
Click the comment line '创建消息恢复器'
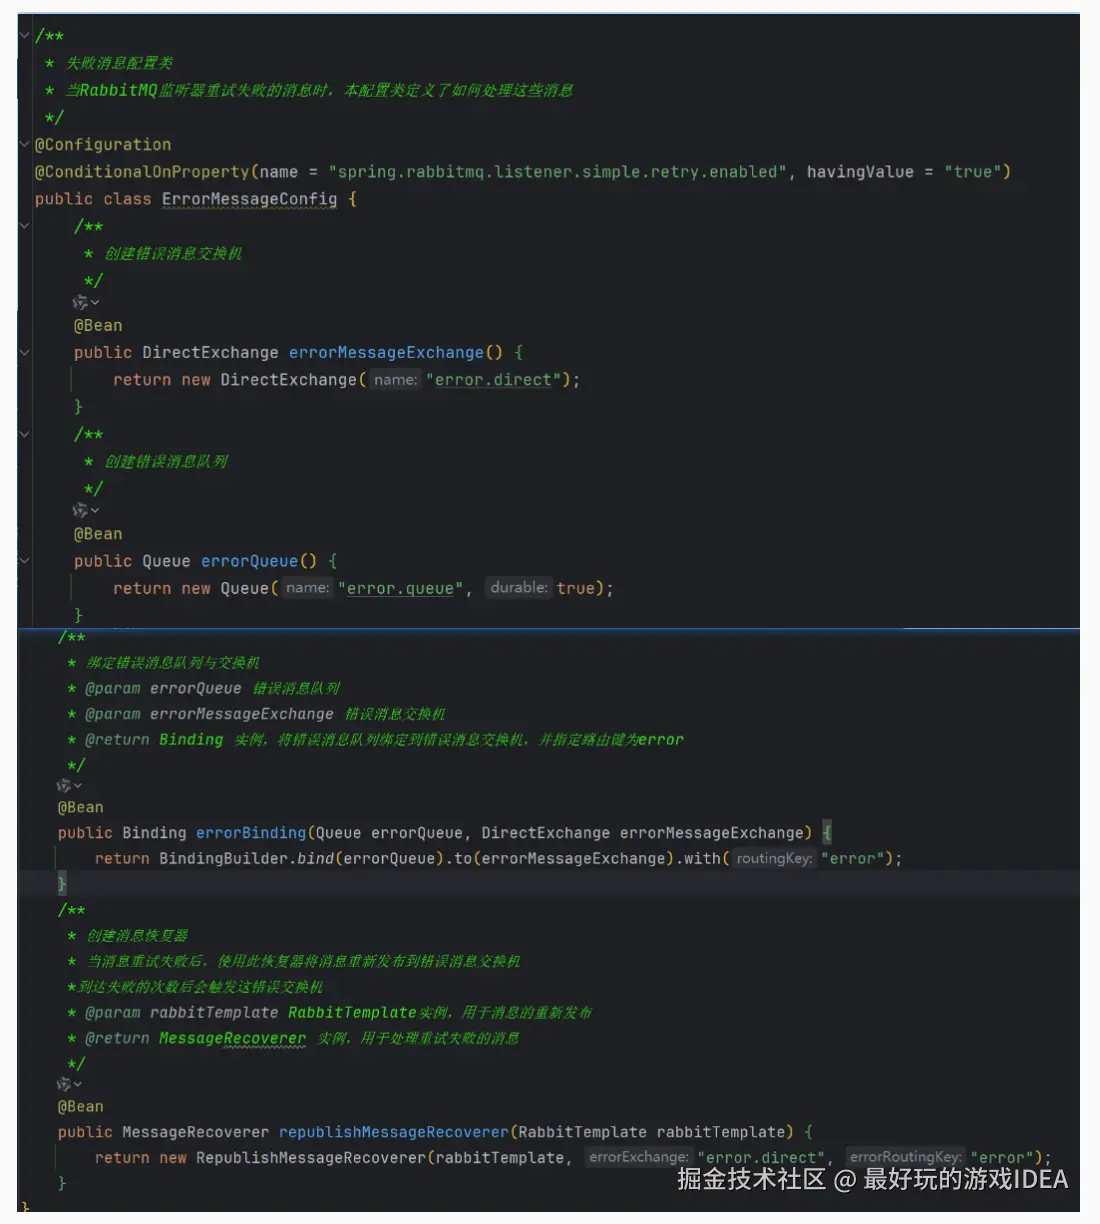coord(137,935)
